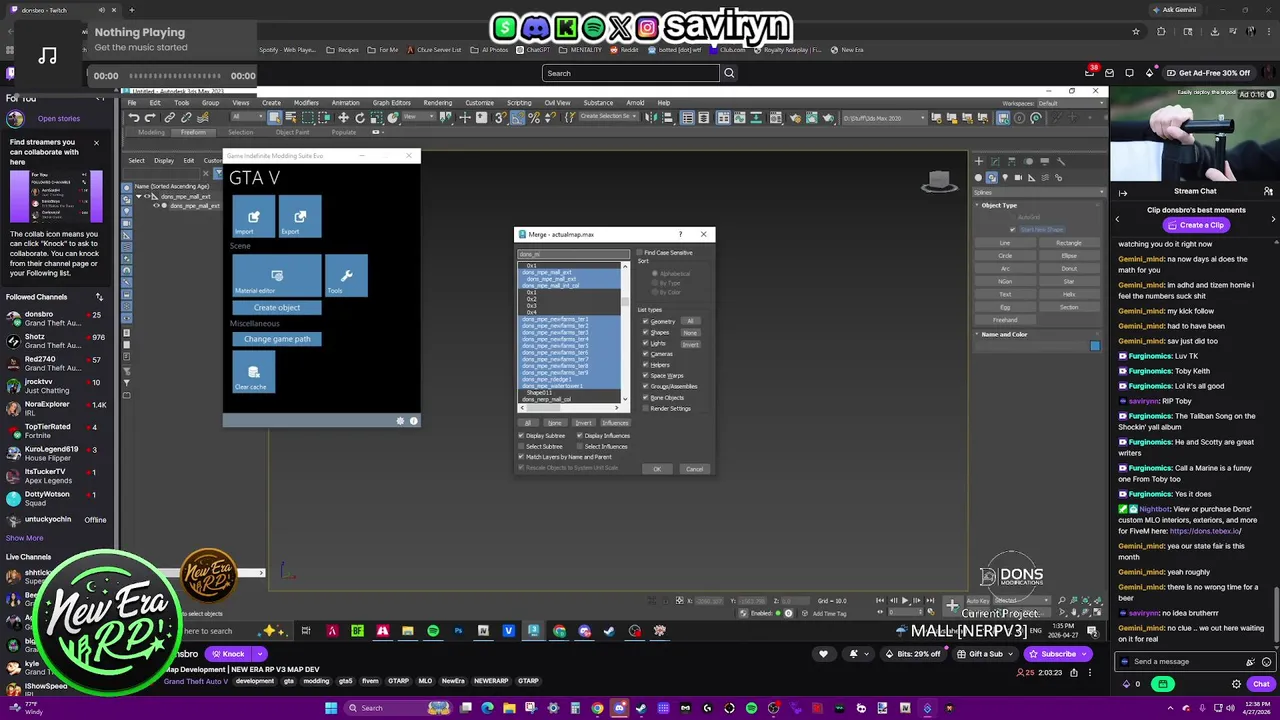Uncheck Lights in List types
Viewport: 1280px width, 720px height.
(646, 343)
